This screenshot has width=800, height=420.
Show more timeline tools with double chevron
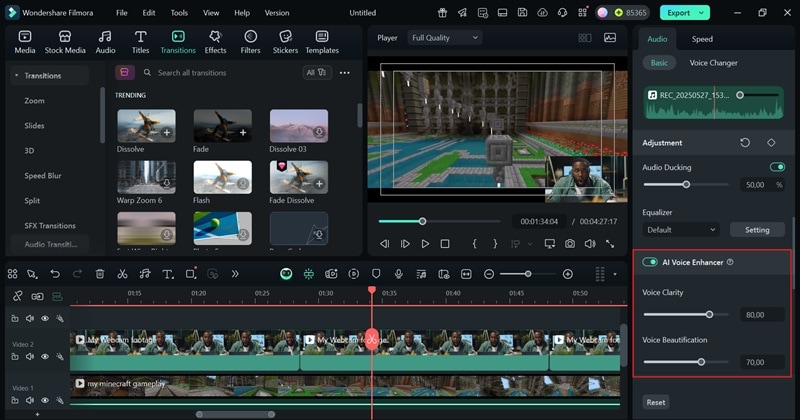point(235,274)
